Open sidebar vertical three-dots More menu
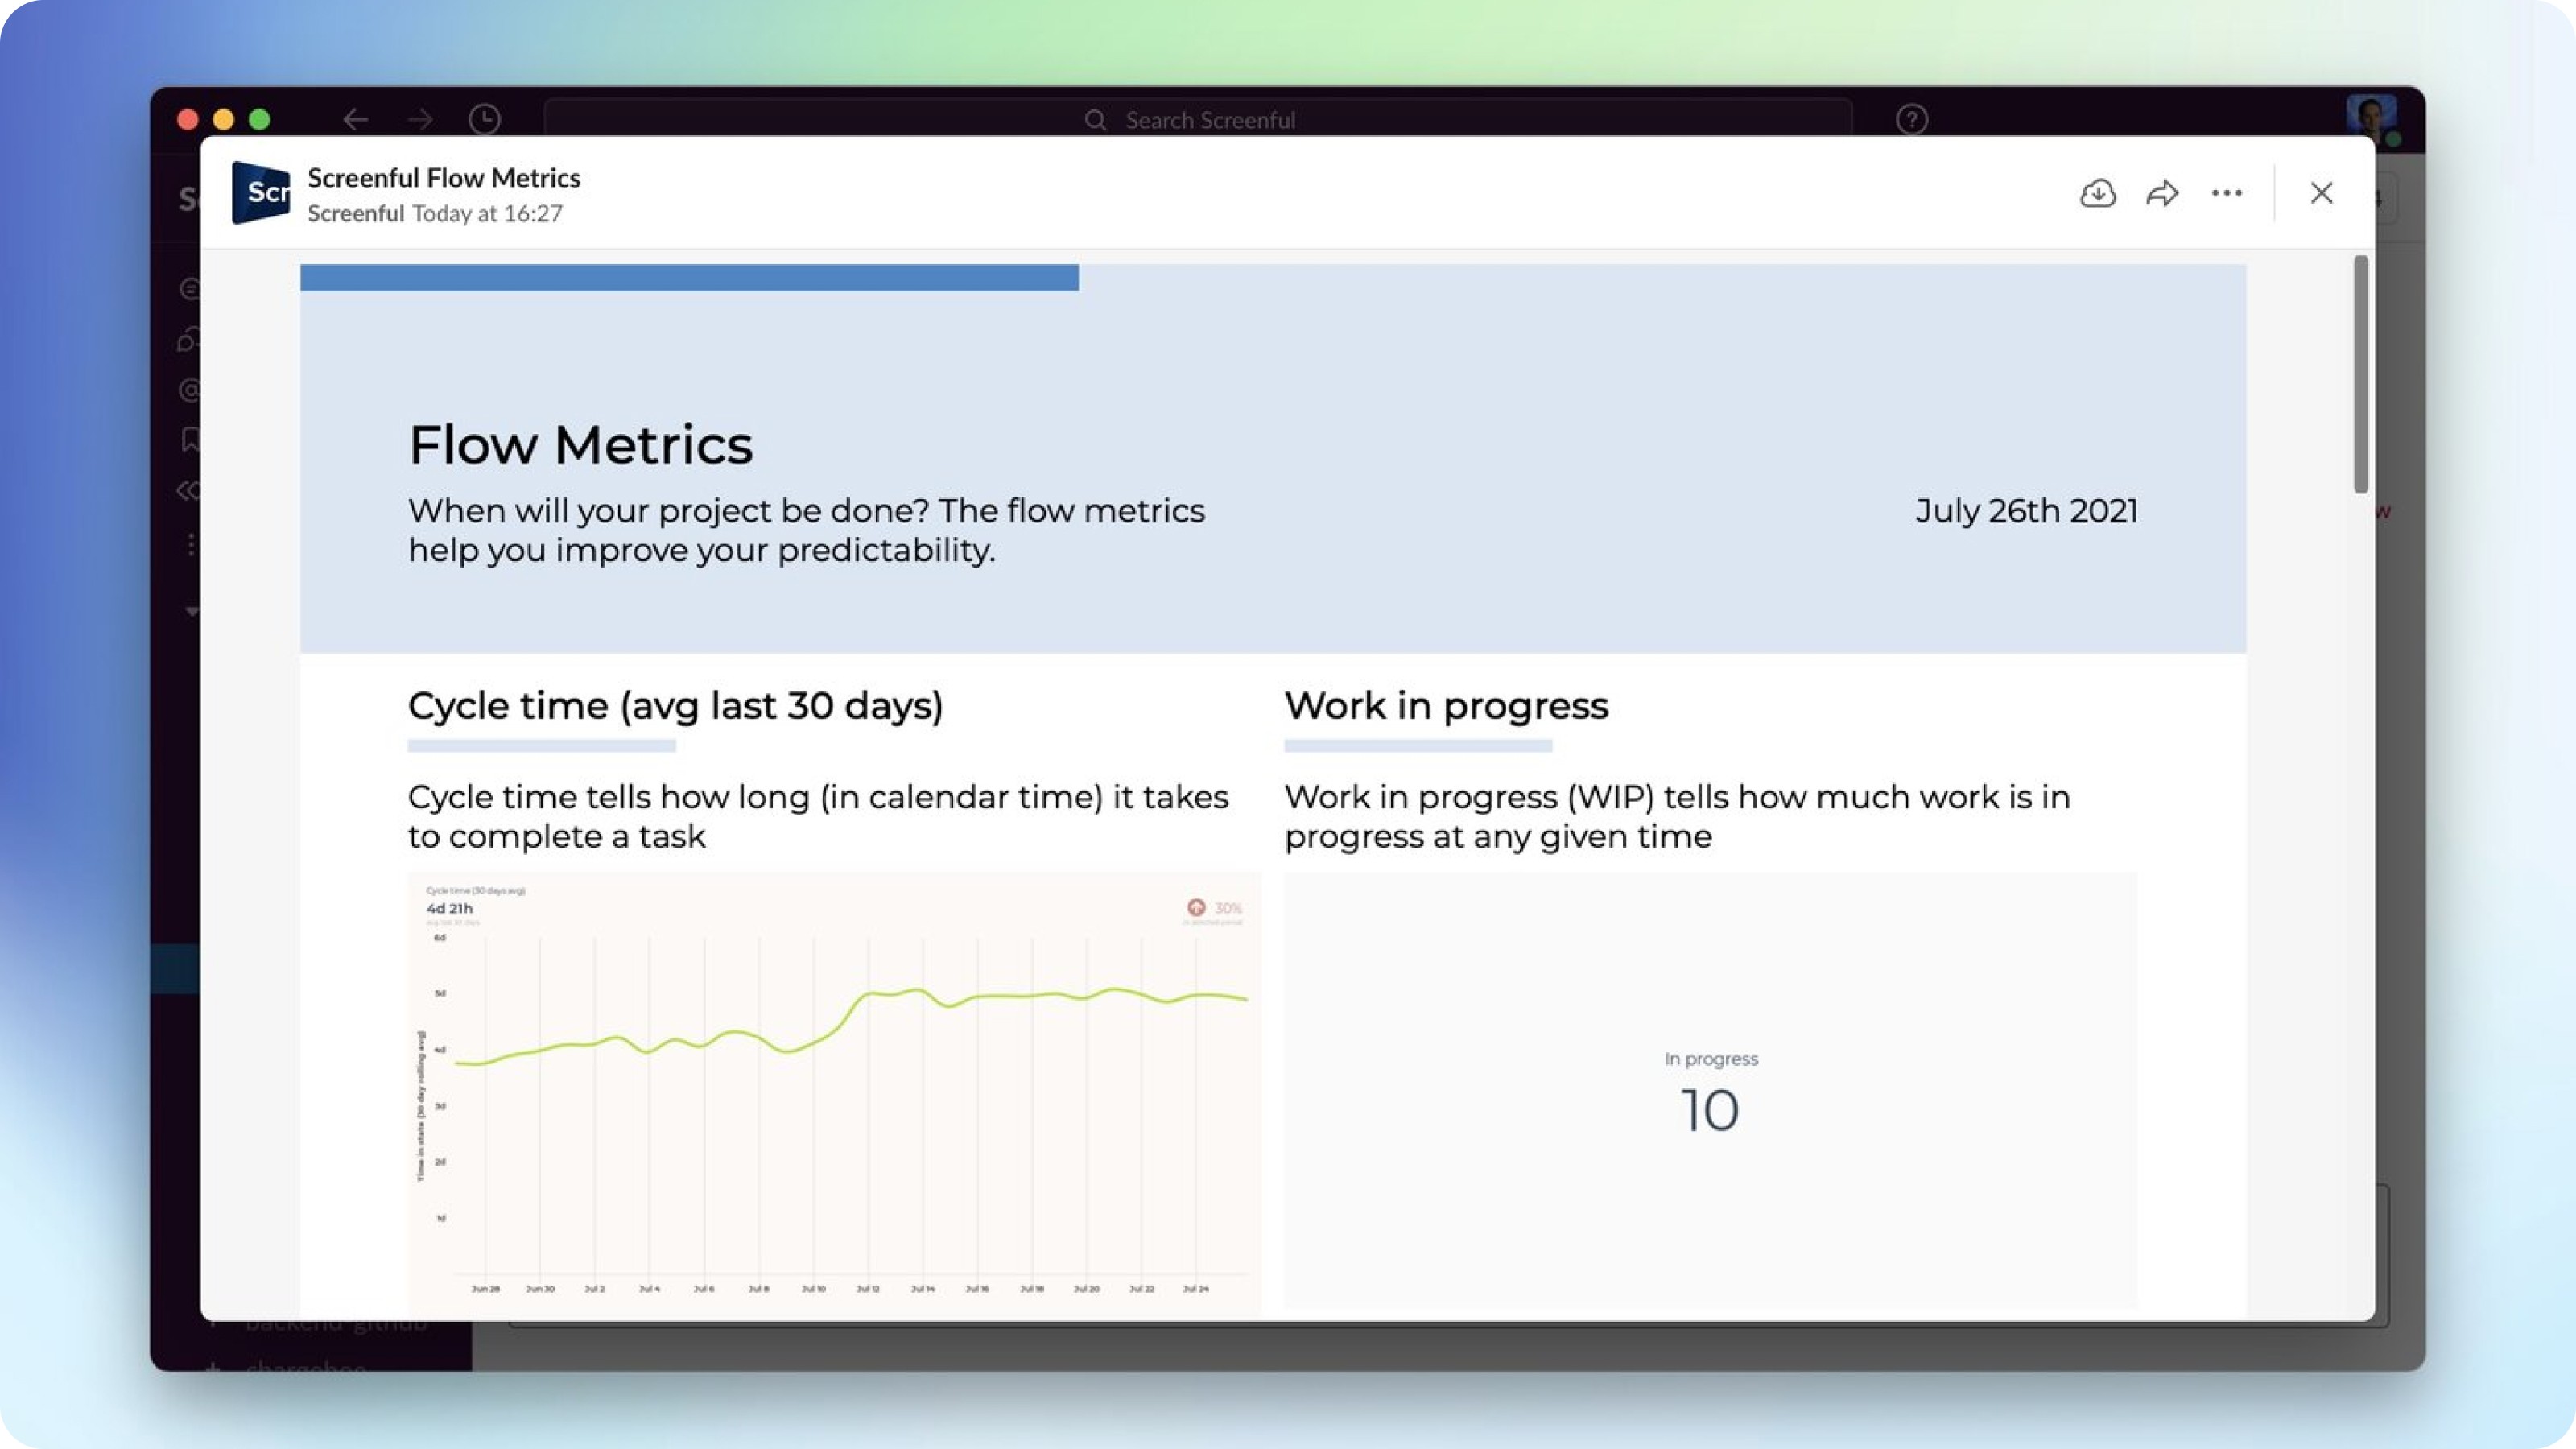The width and height of the screenshot is (2576, 1449). [x=191, y=545]
